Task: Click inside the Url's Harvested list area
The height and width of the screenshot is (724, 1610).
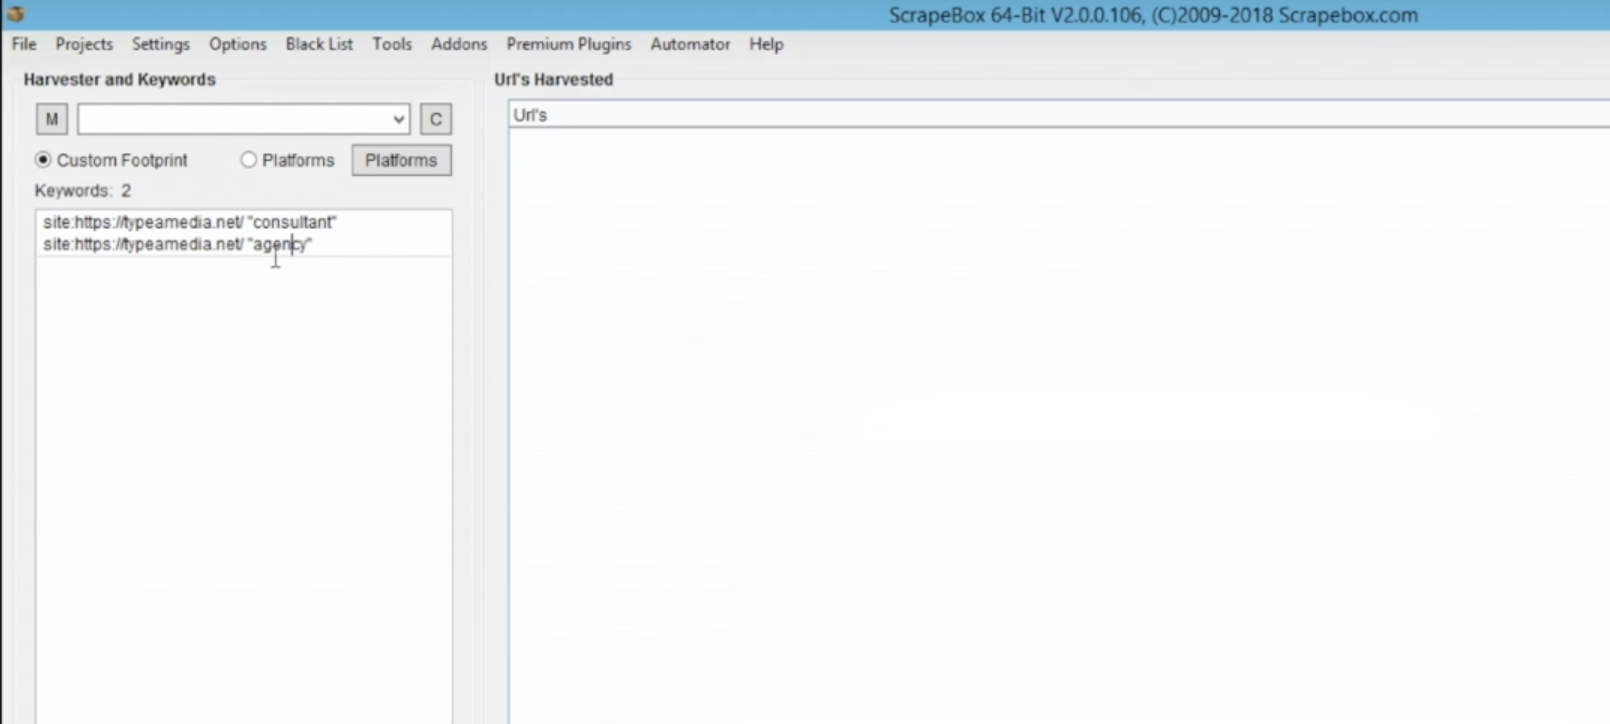Action: [x=1059, y=425]
